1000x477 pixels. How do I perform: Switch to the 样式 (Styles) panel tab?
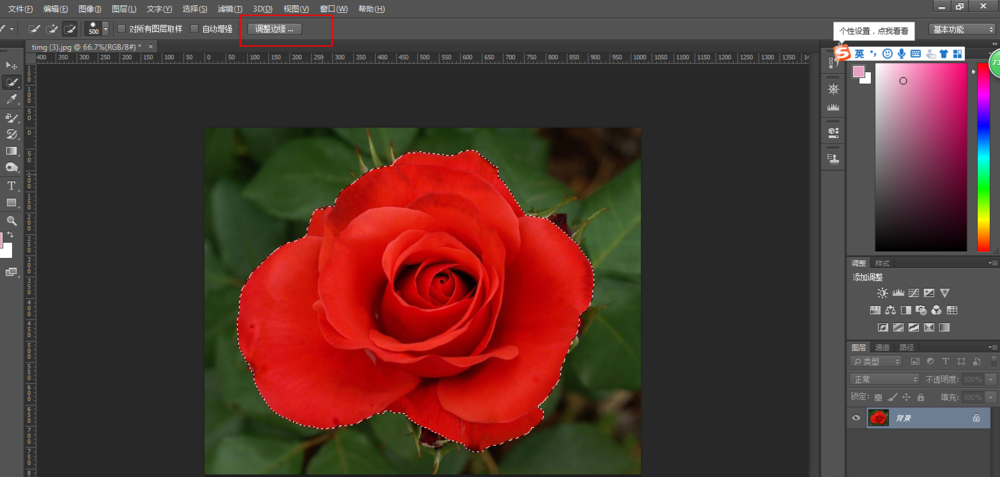click(x=883, y=262)
